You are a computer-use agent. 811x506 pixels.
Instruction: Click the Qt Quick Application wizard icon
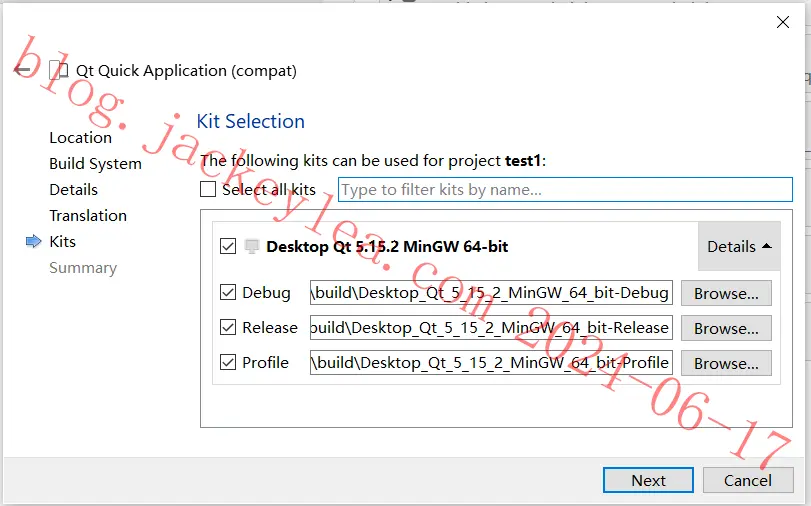[58, 70]
